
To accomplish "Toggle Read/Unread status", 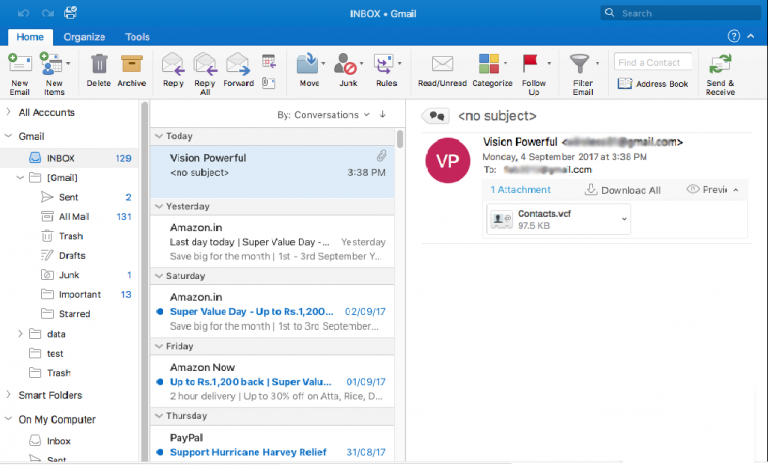I will coord(442,70).
